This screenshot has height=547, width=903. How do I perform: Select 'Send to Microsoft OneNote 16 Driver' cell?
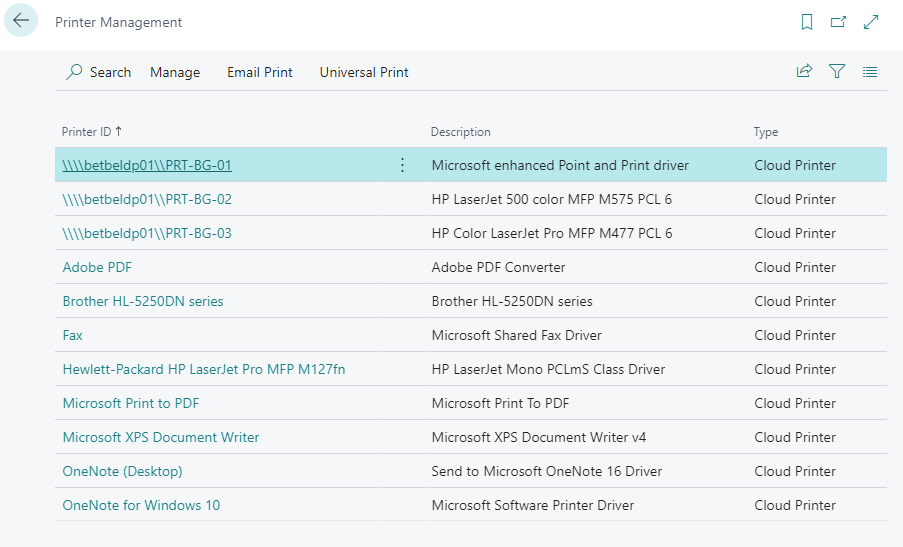tap(547, 471)
